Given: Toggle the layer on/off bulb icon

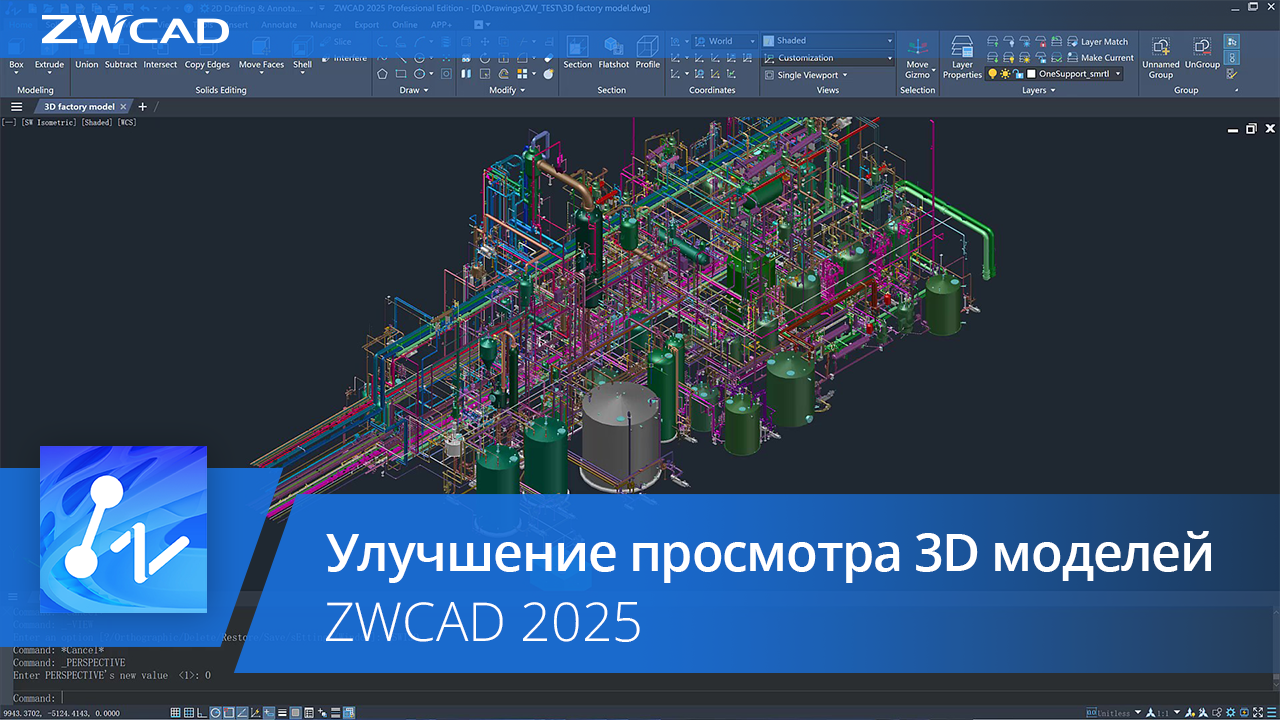Looking at the screenshot, I should point(993,73).
